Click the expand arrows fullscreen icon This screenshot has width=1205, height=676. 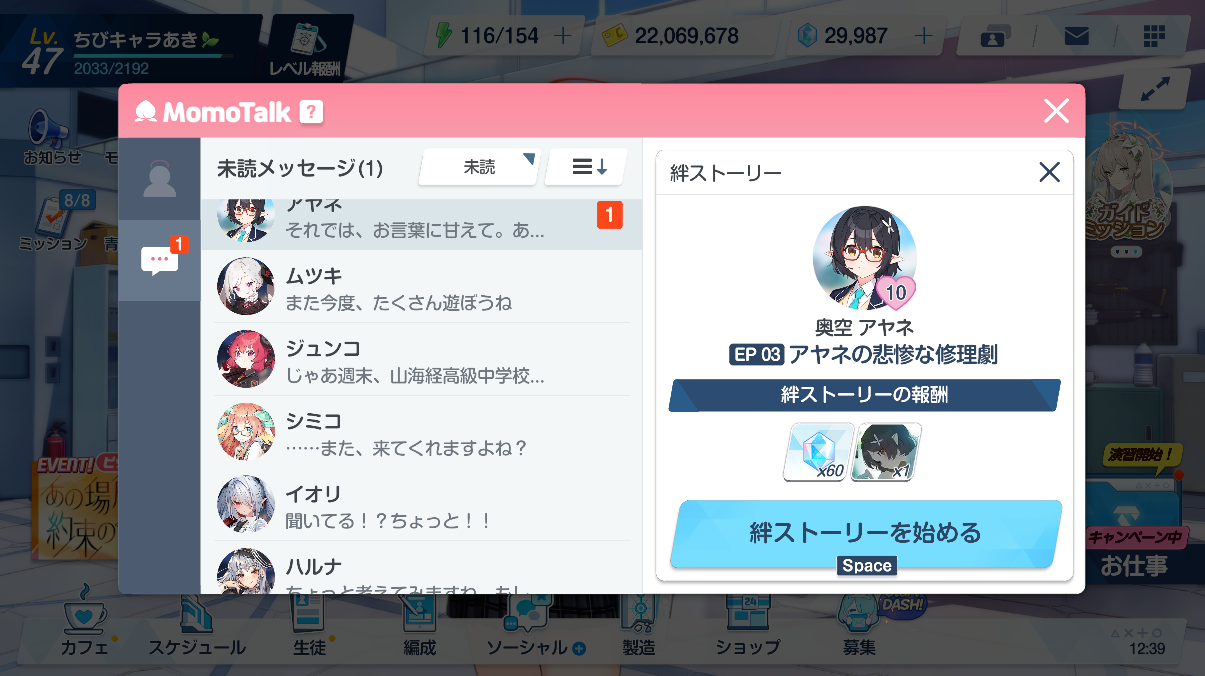[1154, 89]
